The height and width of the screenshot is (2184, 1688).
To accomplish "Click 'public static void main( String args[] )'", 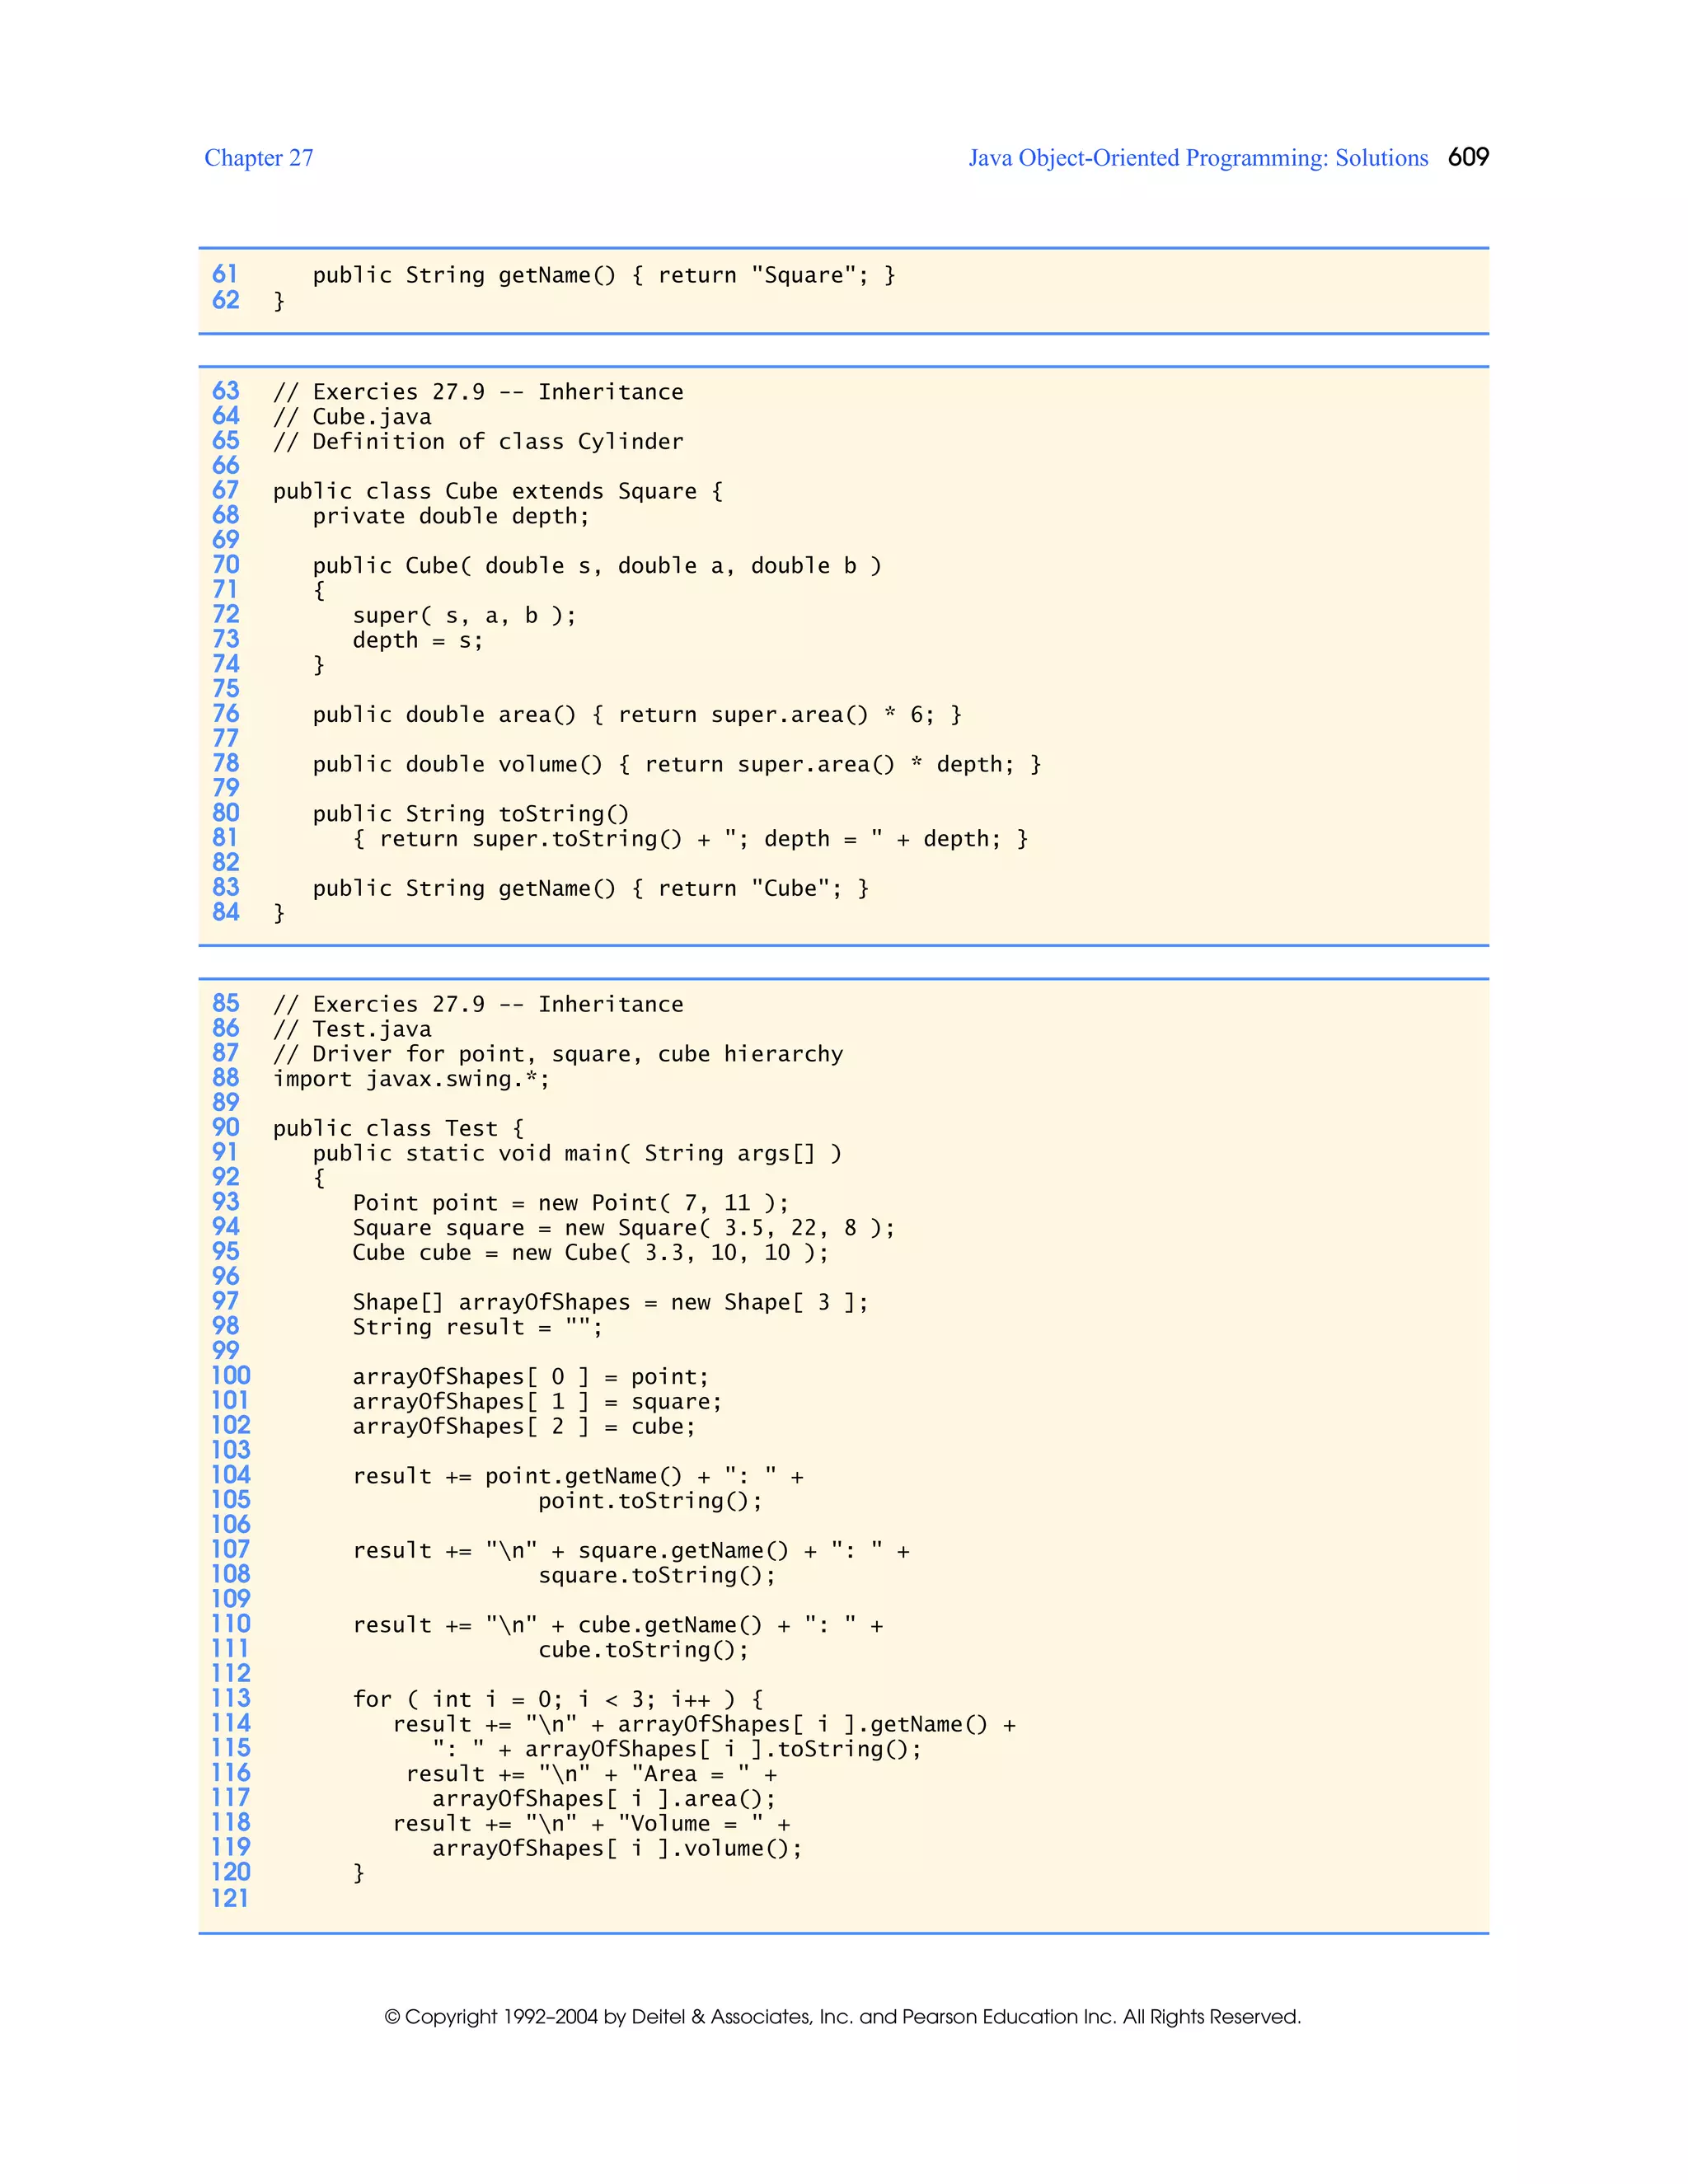I will (x=577, y=1153).
